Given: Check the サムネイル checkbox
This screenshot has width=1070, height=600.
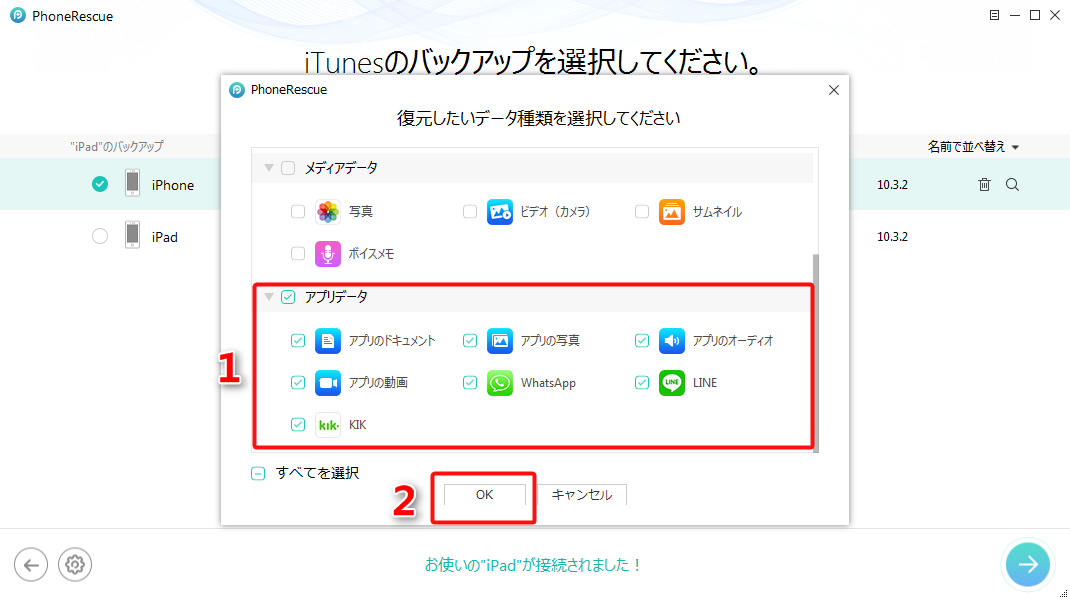Looking at the screenshot, I should point(641,212).
